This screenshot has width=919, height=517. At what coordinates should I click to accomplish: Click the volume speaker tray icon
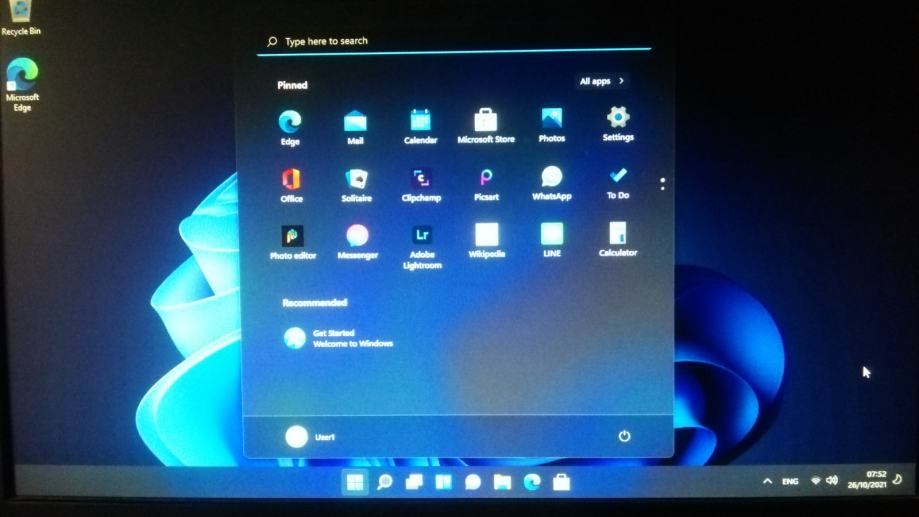pos(832,481)
